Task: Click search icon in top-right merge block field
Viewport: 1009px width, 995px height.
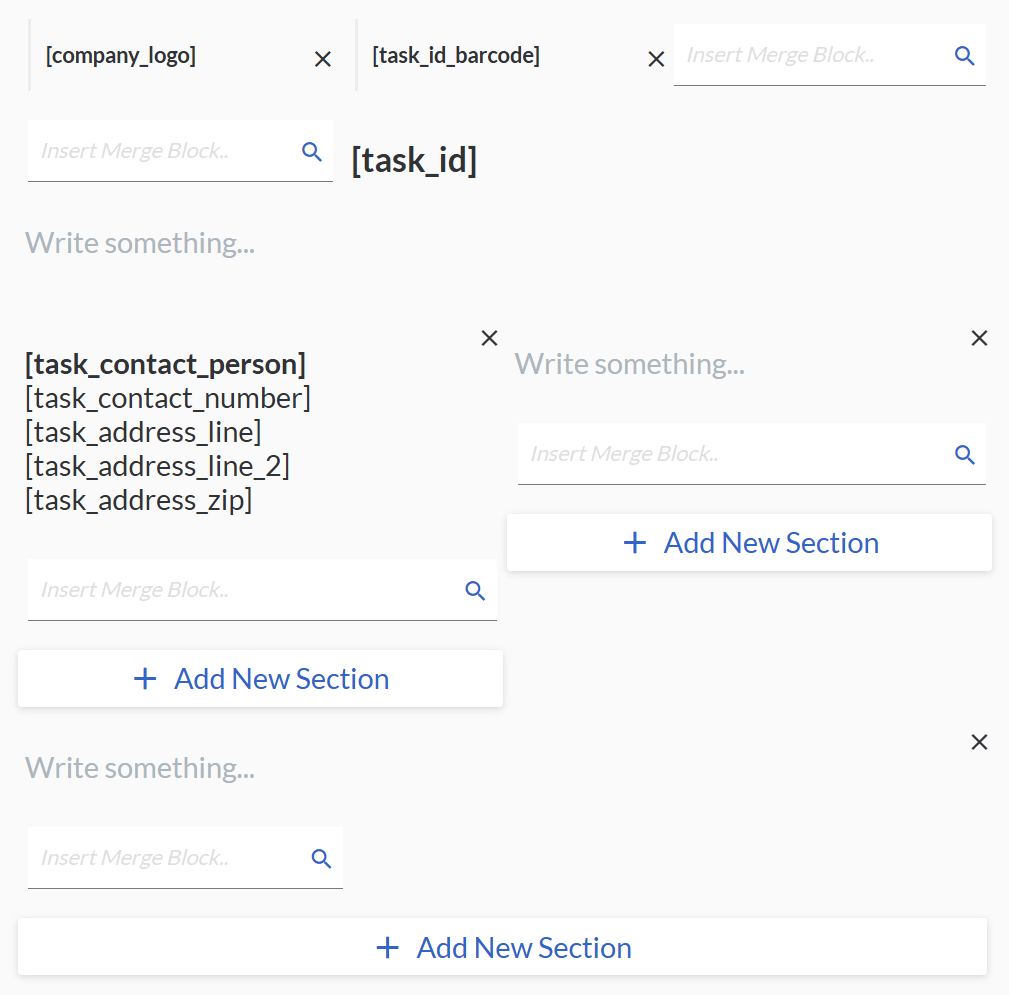Action: tap(964, 56)
